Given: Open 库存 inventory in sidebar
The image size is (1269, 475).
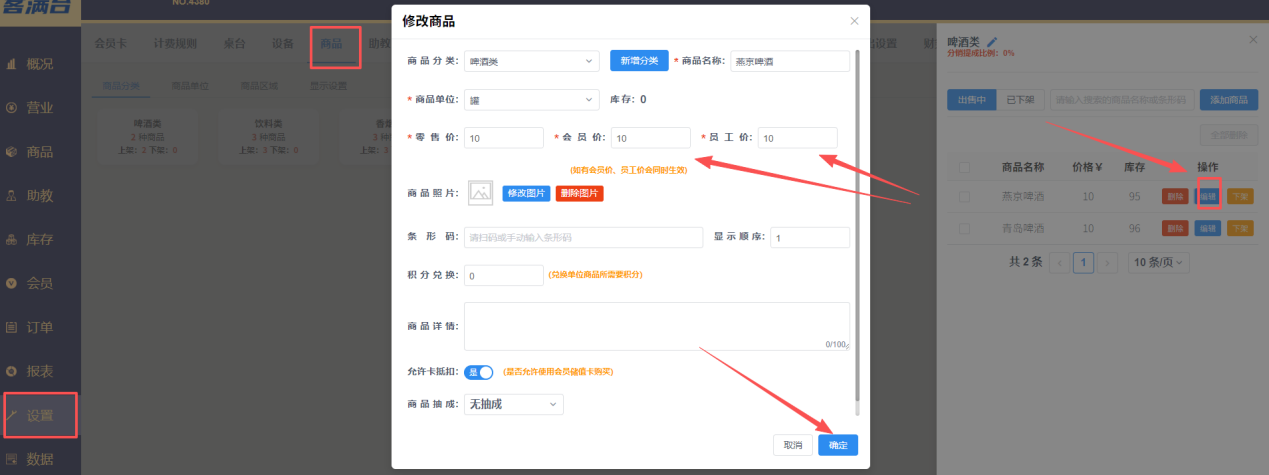Looking at the screenshot, I should [40, 239].
